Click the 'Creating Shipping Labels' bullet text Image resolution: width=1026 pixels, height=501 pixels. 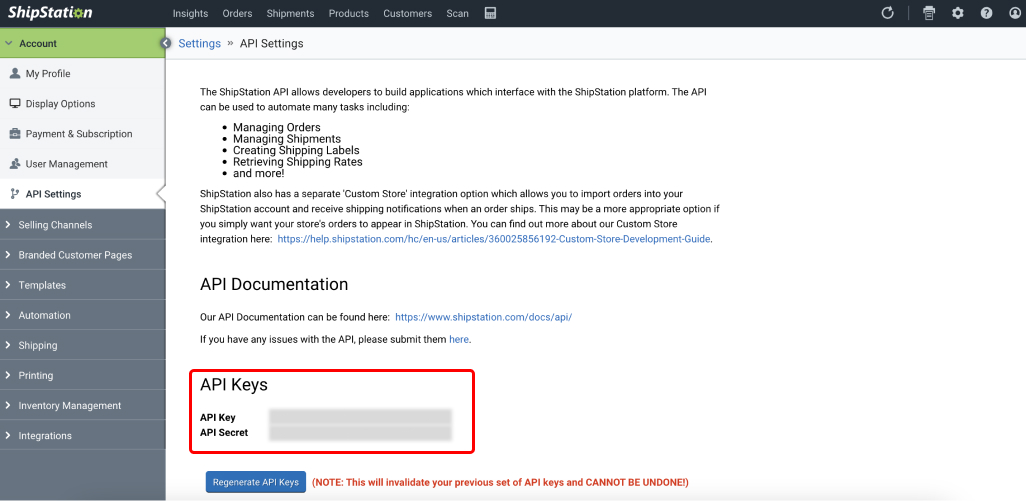point(296,150)
